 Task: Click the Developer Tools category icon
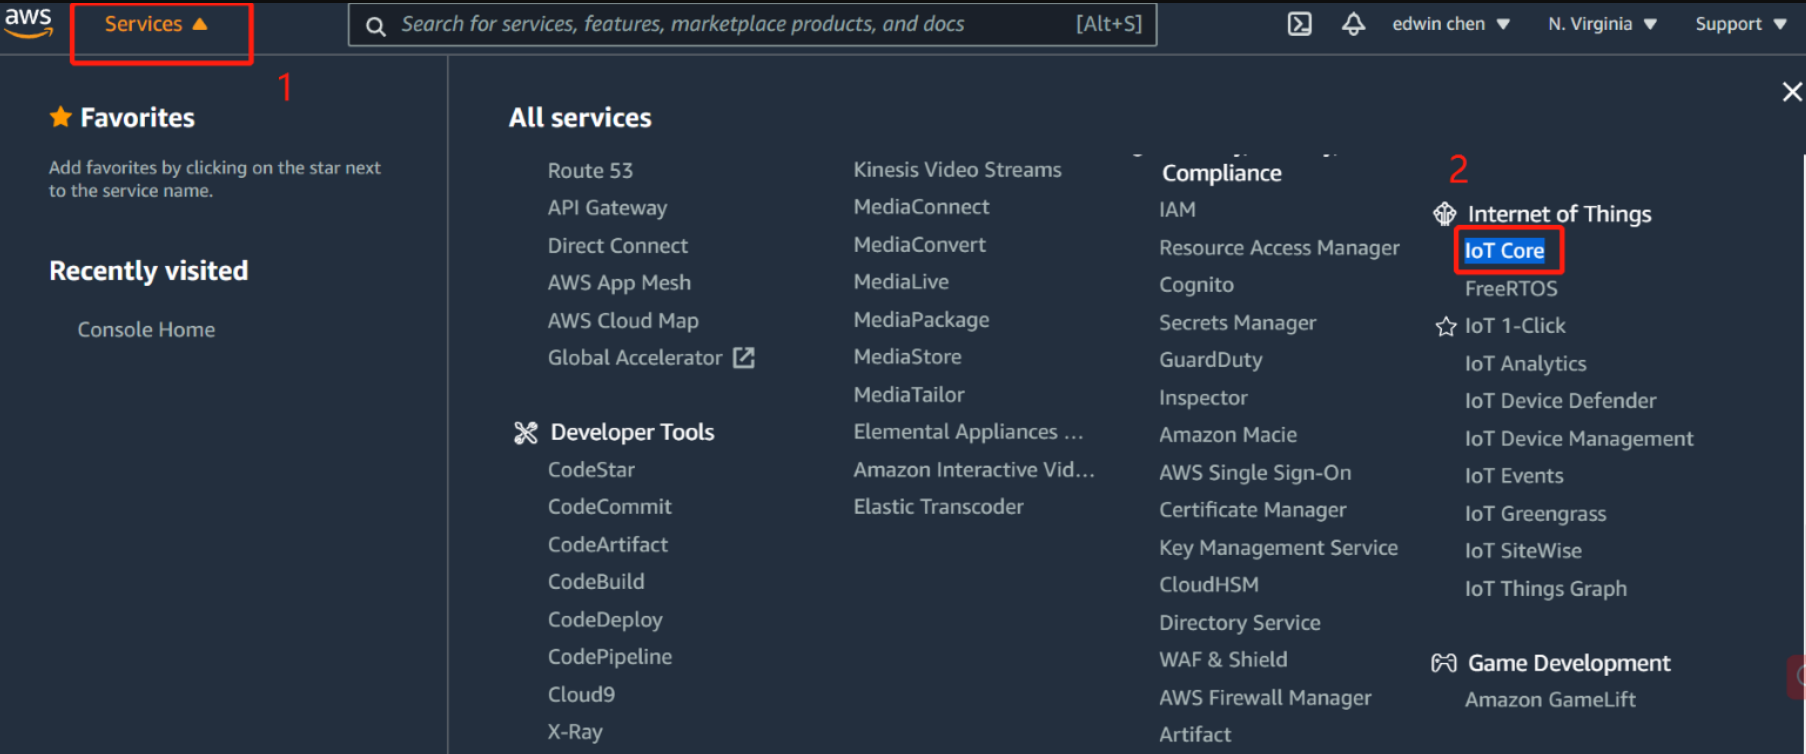click(525, 433)
